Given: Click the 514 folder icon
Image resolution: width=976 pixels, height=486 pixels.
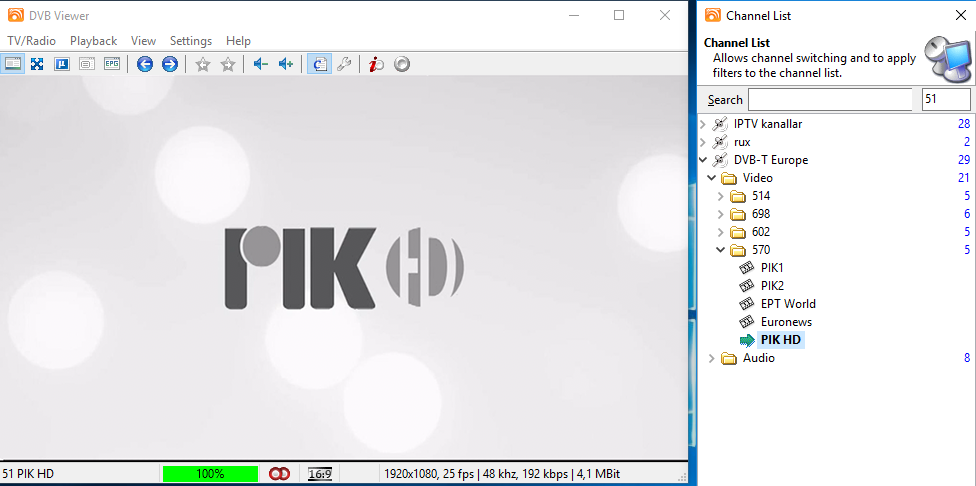Looking at the screenshot, I should point(738,197).
